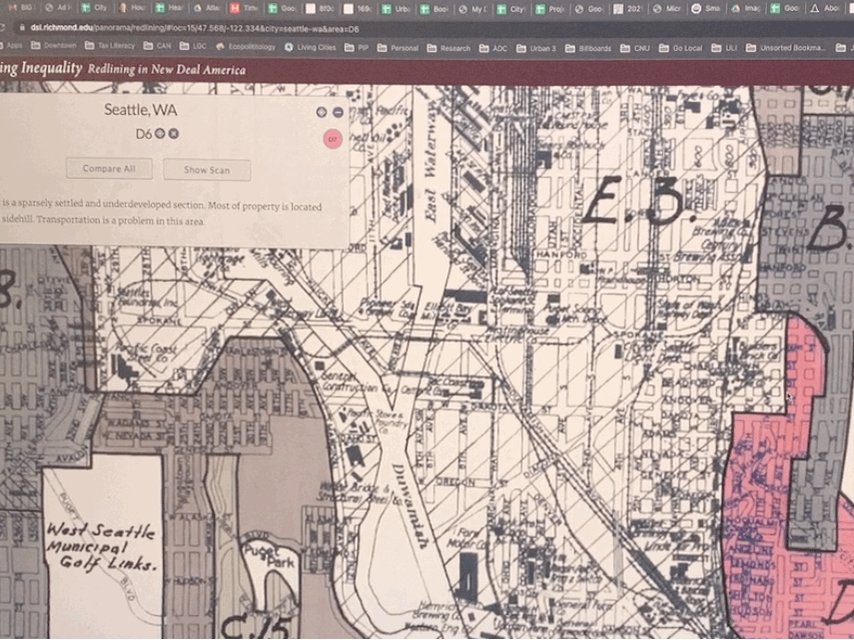Image resolution: width=854 pixels, height=640 pixels.
Task: Open the Downtown bookmarks folder
Action: (x=54, y=46)
